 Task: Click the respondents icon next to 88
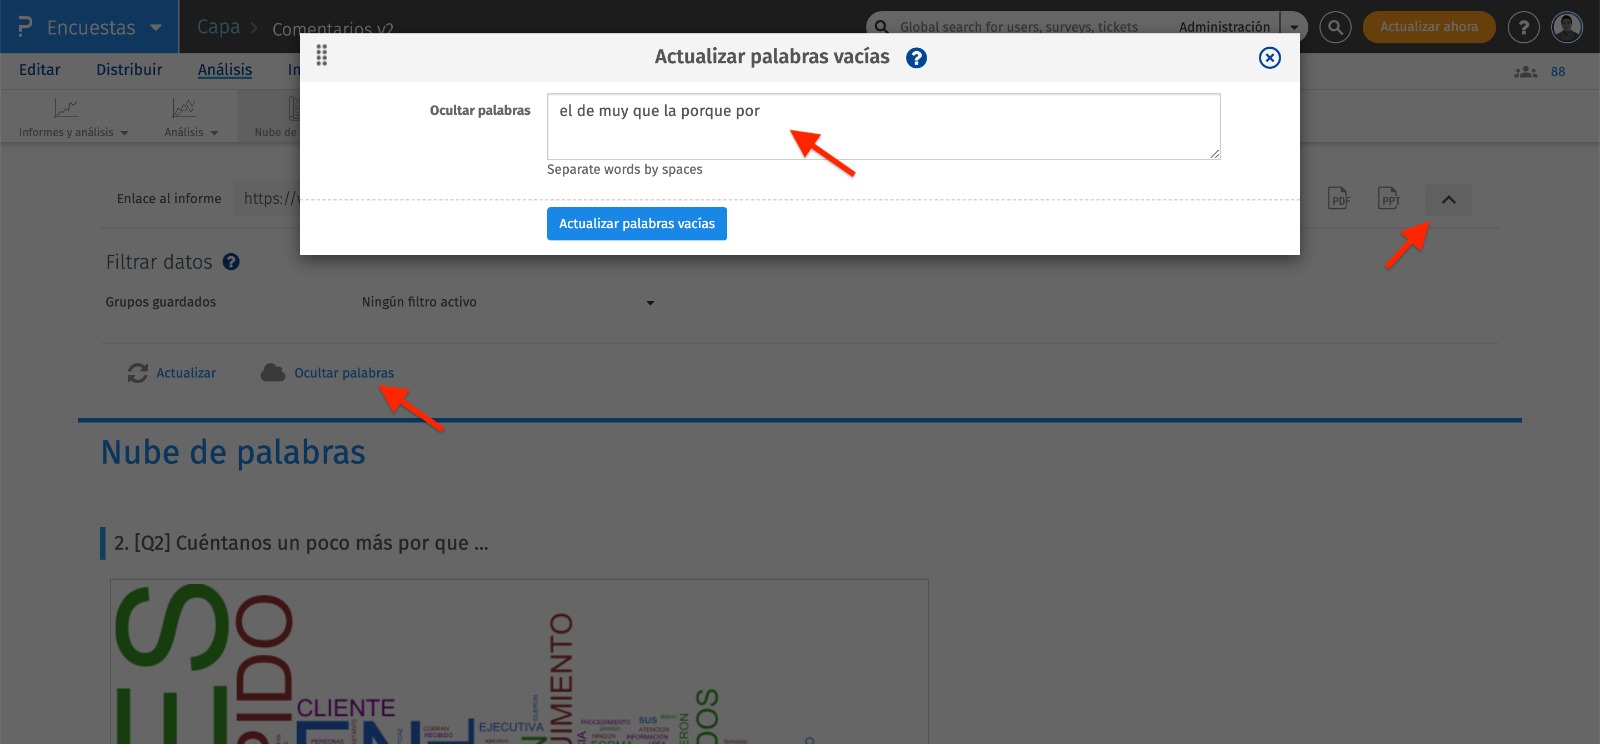[1526, 72]
